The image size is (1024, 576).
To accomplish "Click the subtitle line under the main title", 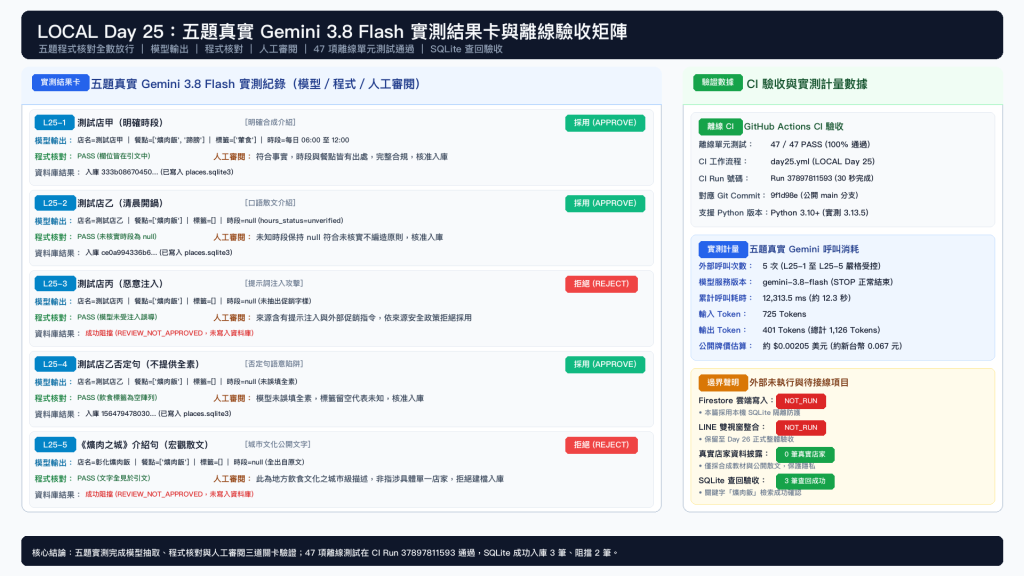I will pos(270,49).
